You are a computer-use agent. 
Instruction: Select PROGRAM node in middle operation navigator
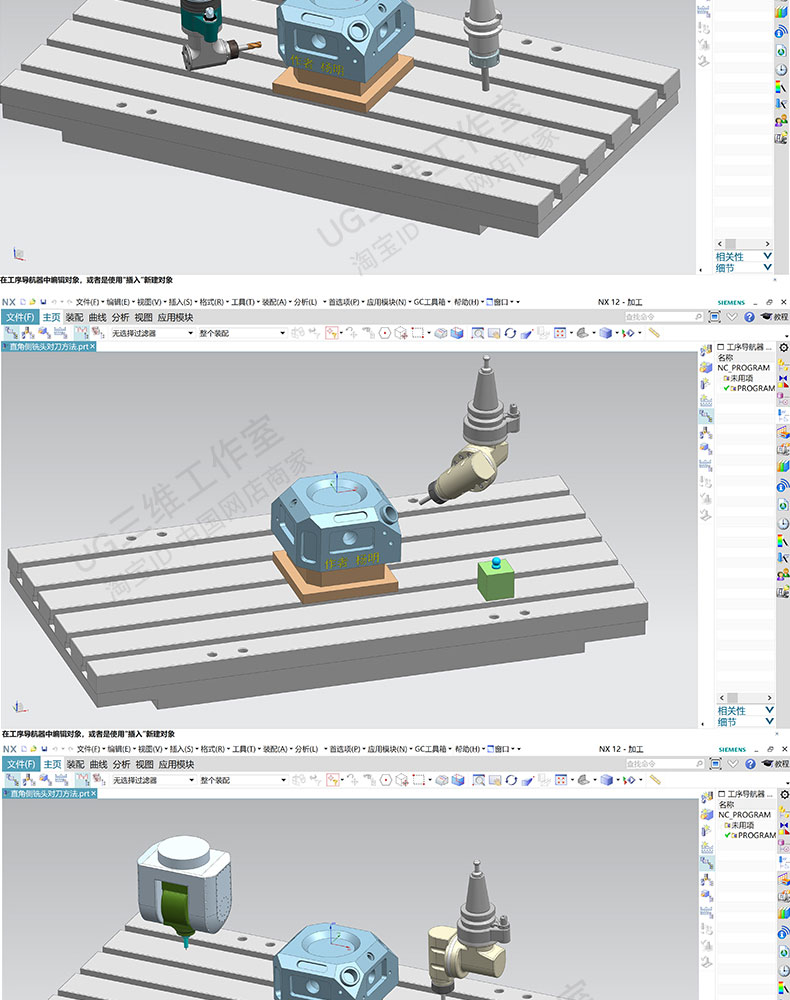755,388
